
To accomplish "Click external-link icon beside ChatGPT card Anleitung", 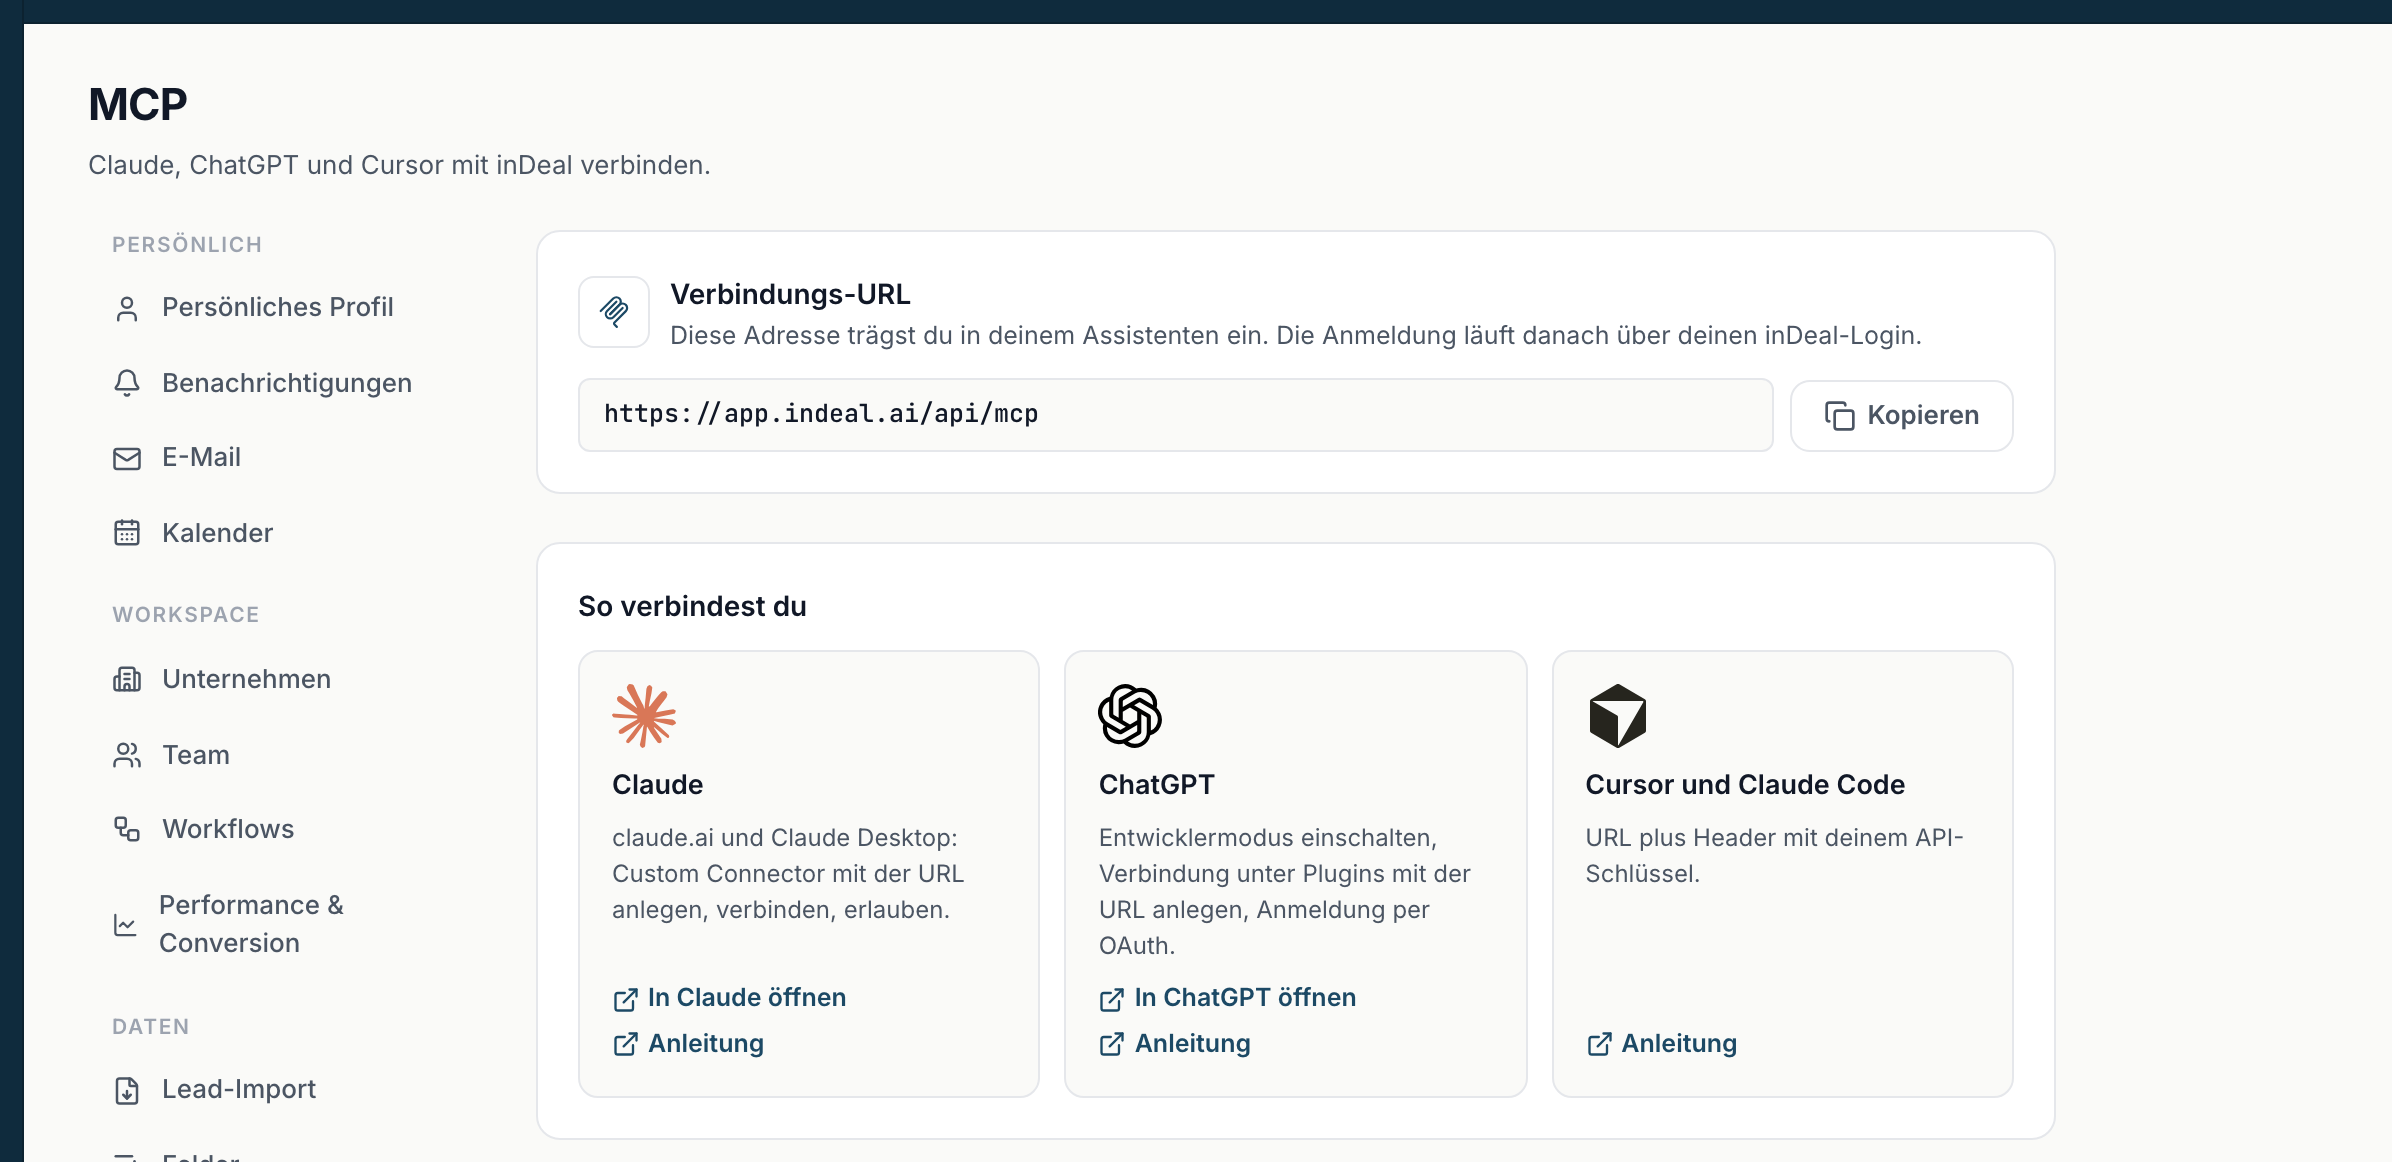I will [1112, 1045].
